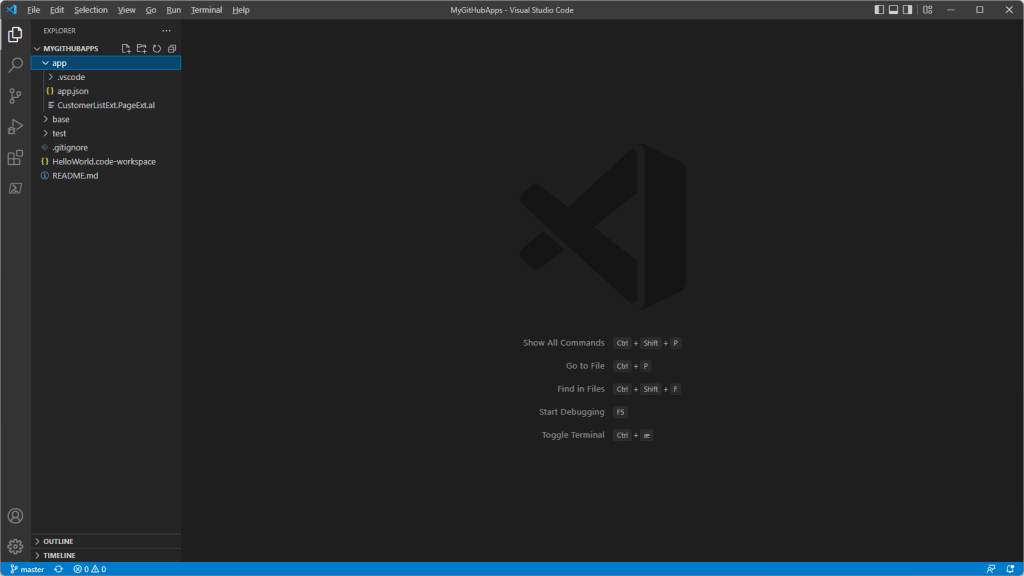Open the Go menu
1024x576 pixels.
(151, 10)
